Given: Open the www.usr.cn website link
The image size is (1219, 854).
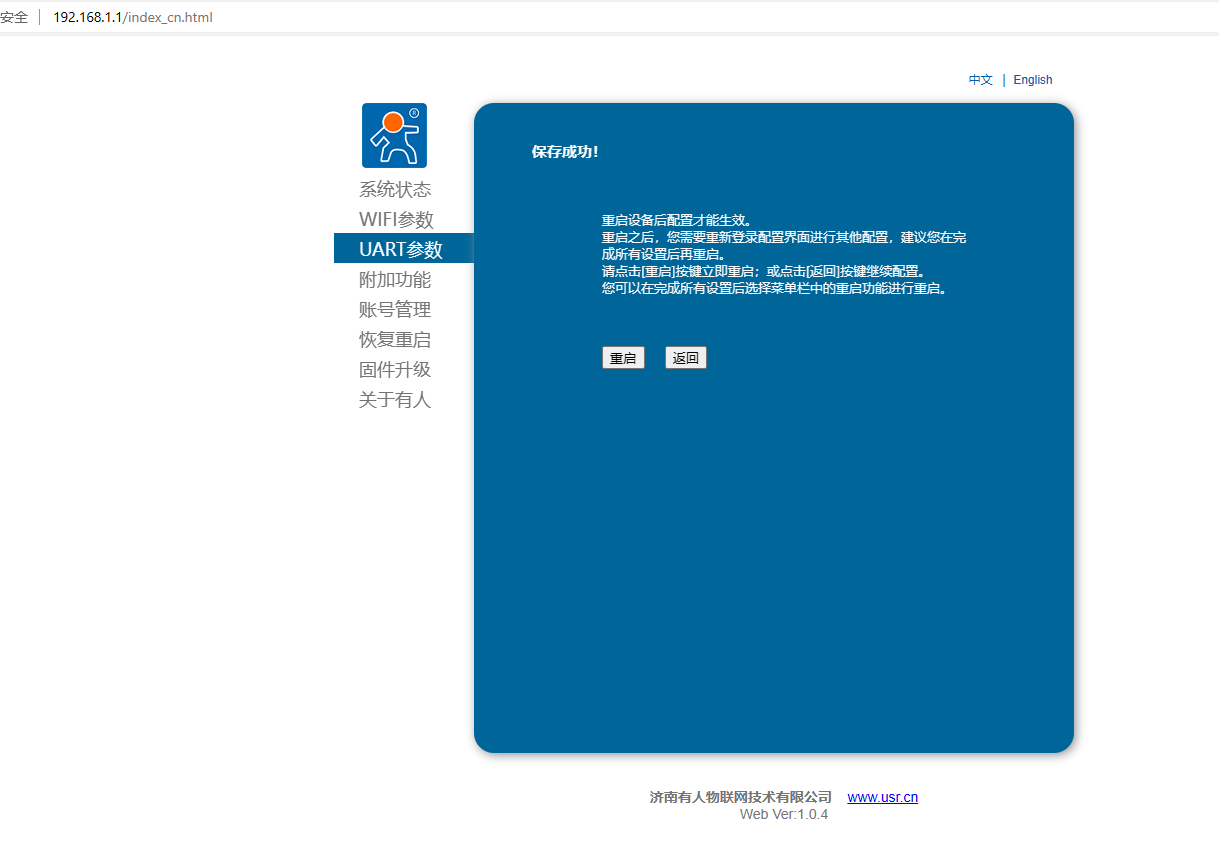Looking at the screenshot, I should pos(882,797).
